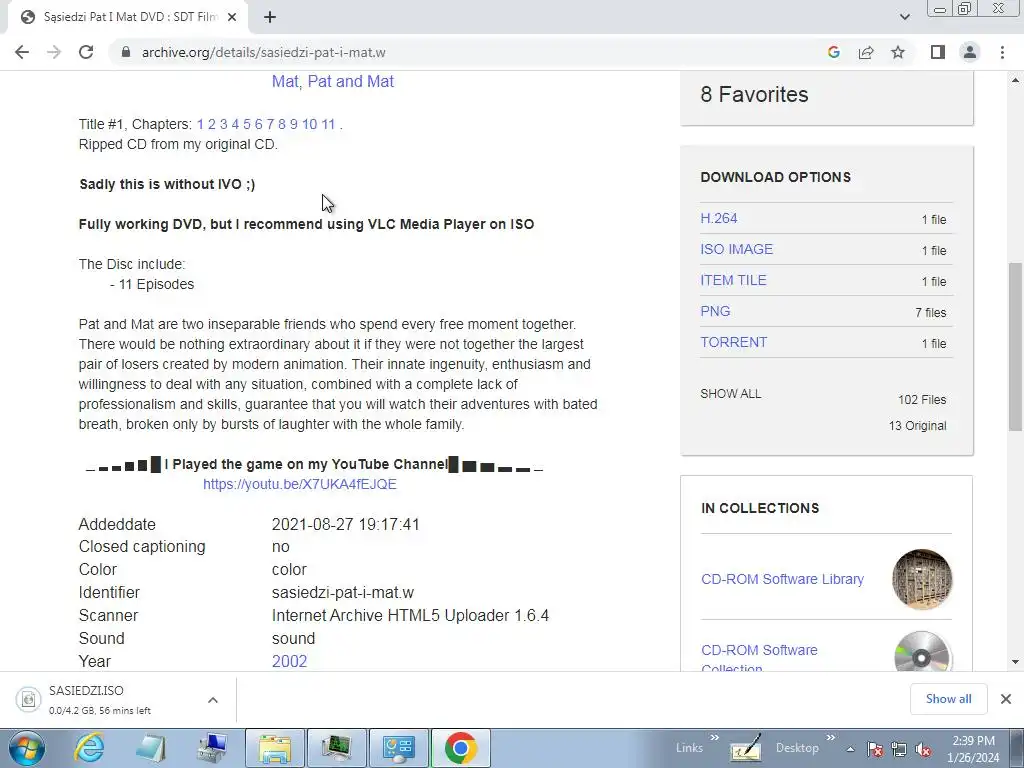Select the Sąsiedzi Pat I Mat DVD tab
Image resolution: width=1024 pixels, height=768 pixels.
pos(129,17)
